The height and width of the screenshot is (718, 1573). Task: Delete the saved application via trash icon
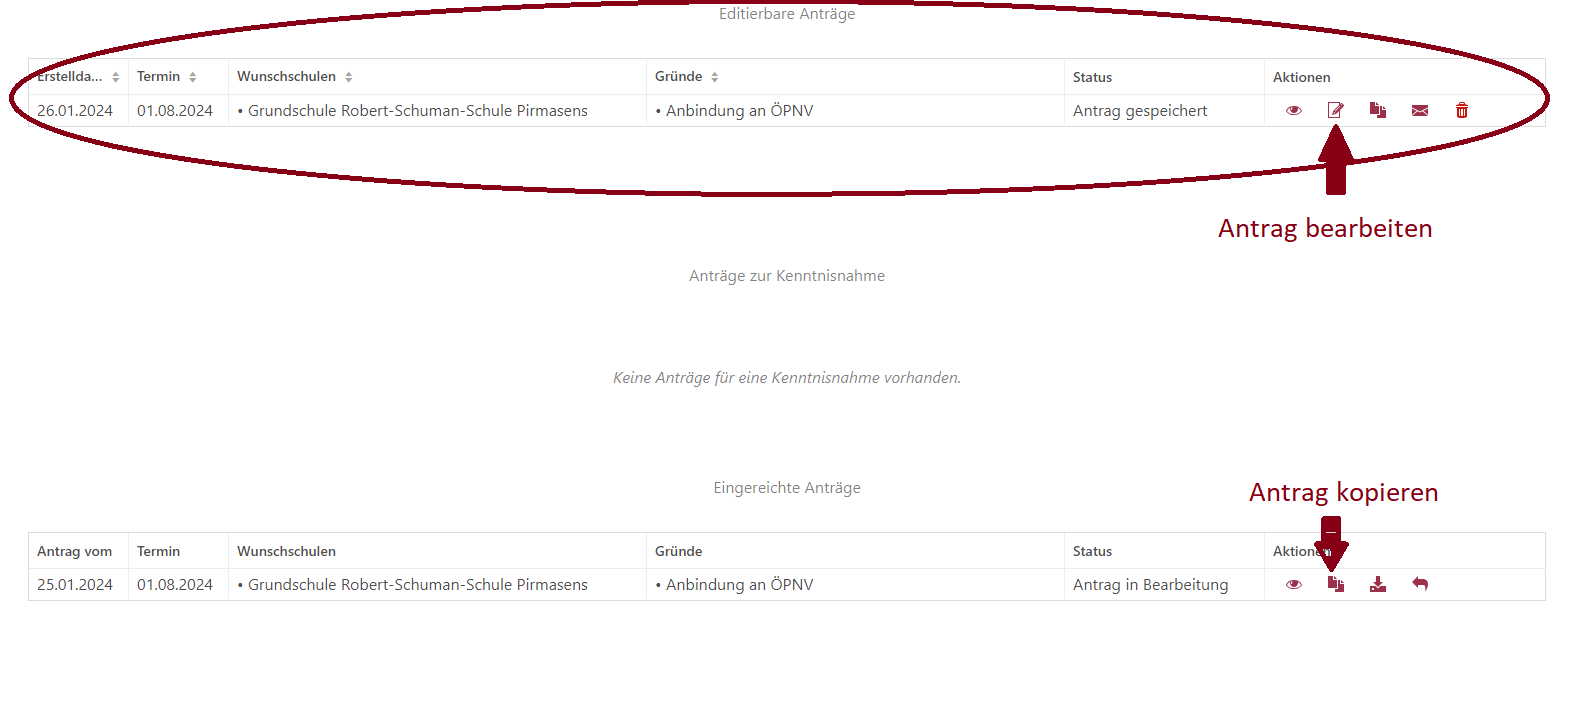(x=1461, y=111)
